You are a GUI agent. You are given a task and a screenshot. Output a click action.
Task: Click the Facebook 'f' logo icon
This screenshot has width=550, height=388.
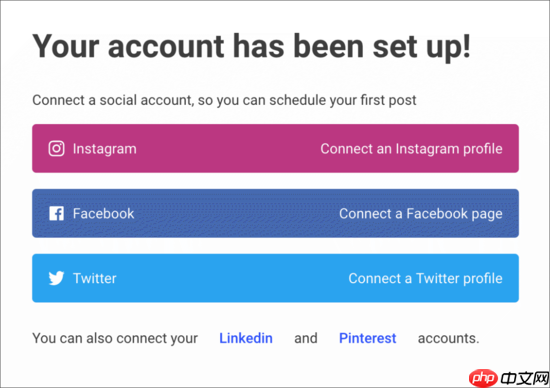(x=56, y=213)
